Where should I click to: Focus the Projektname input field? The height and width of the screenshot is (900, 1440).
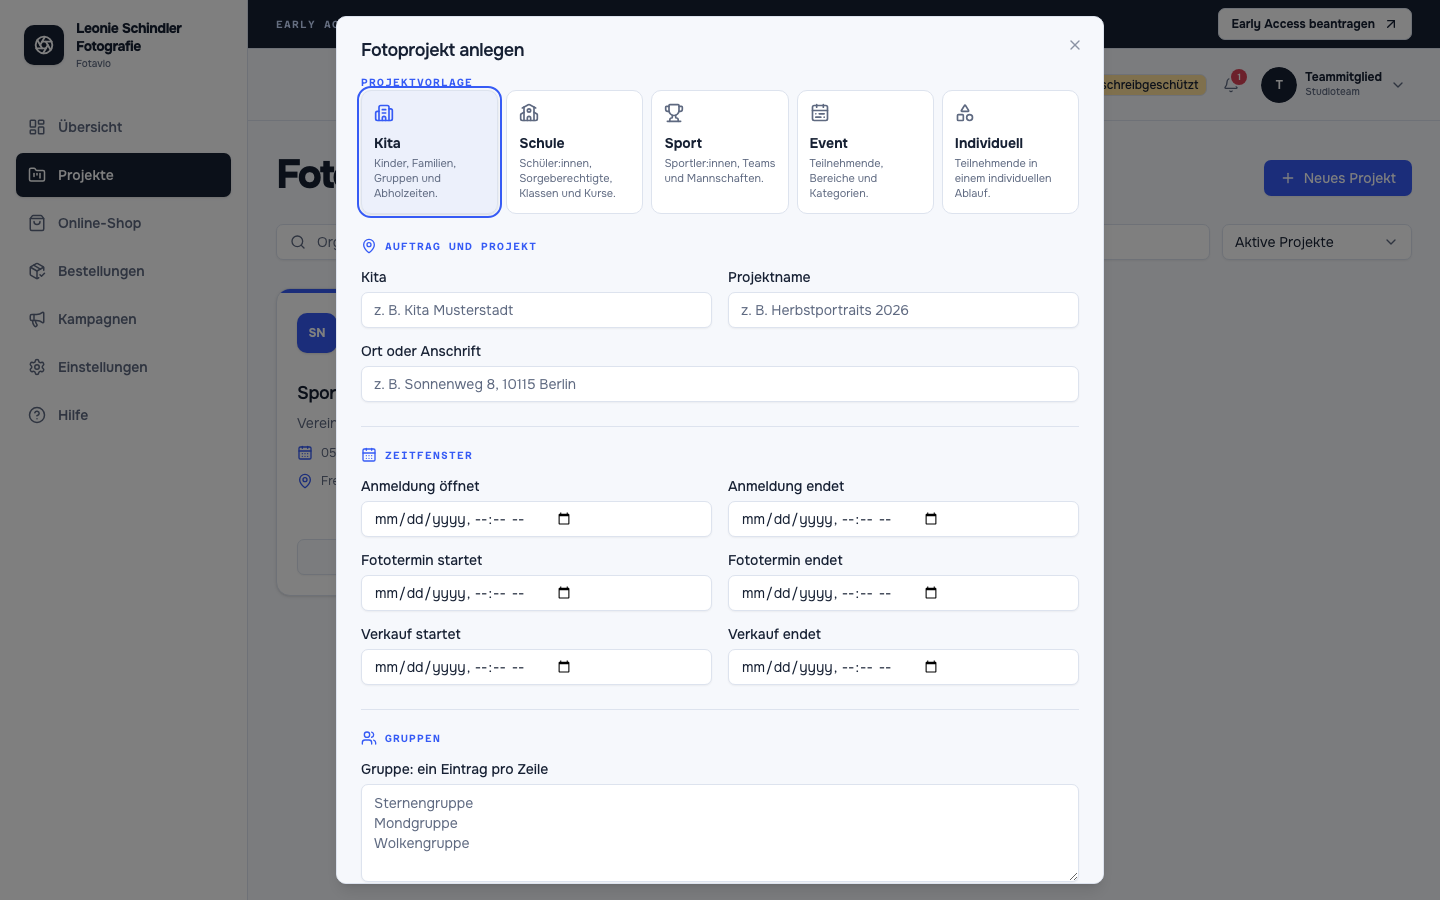click(x=903, y=310)
